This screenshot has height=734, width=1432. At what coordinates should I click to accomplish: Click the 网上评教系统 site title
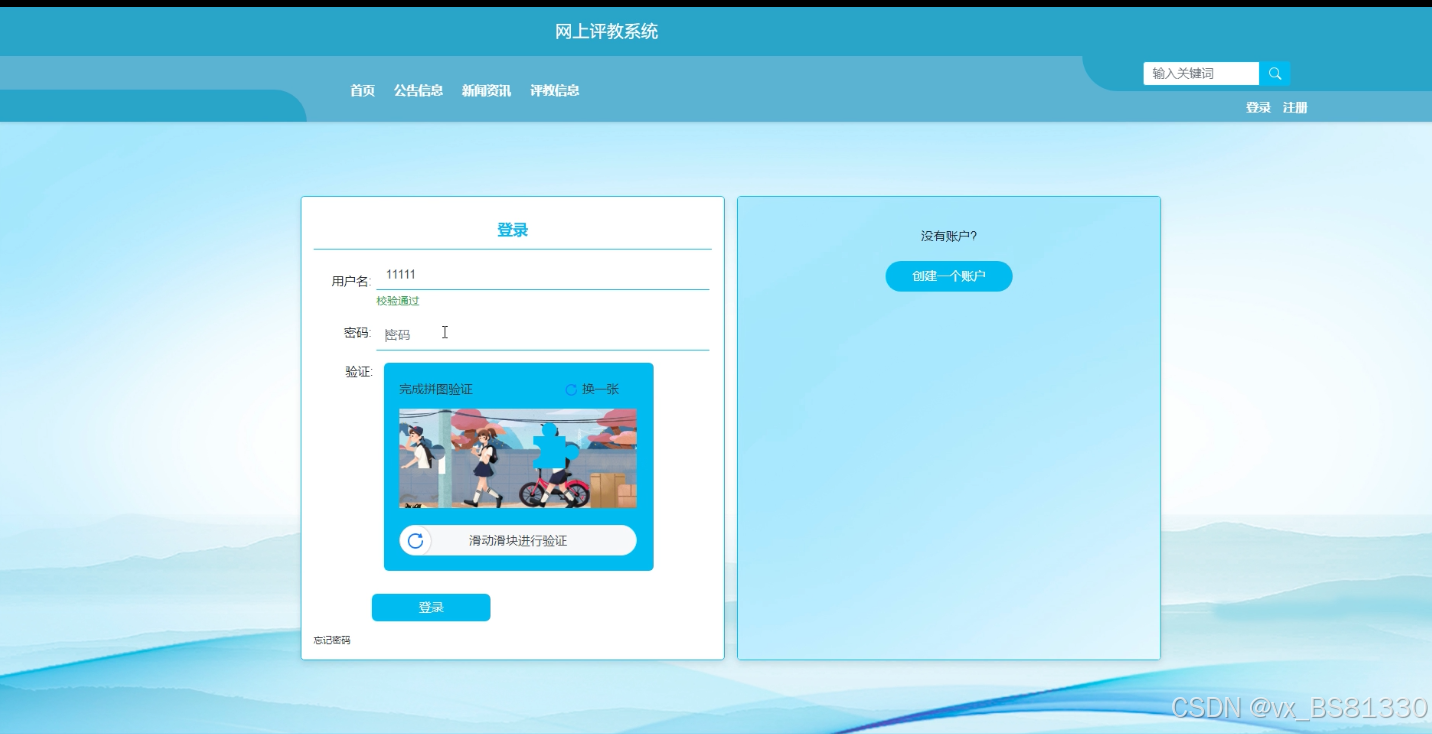click(607, 32)
